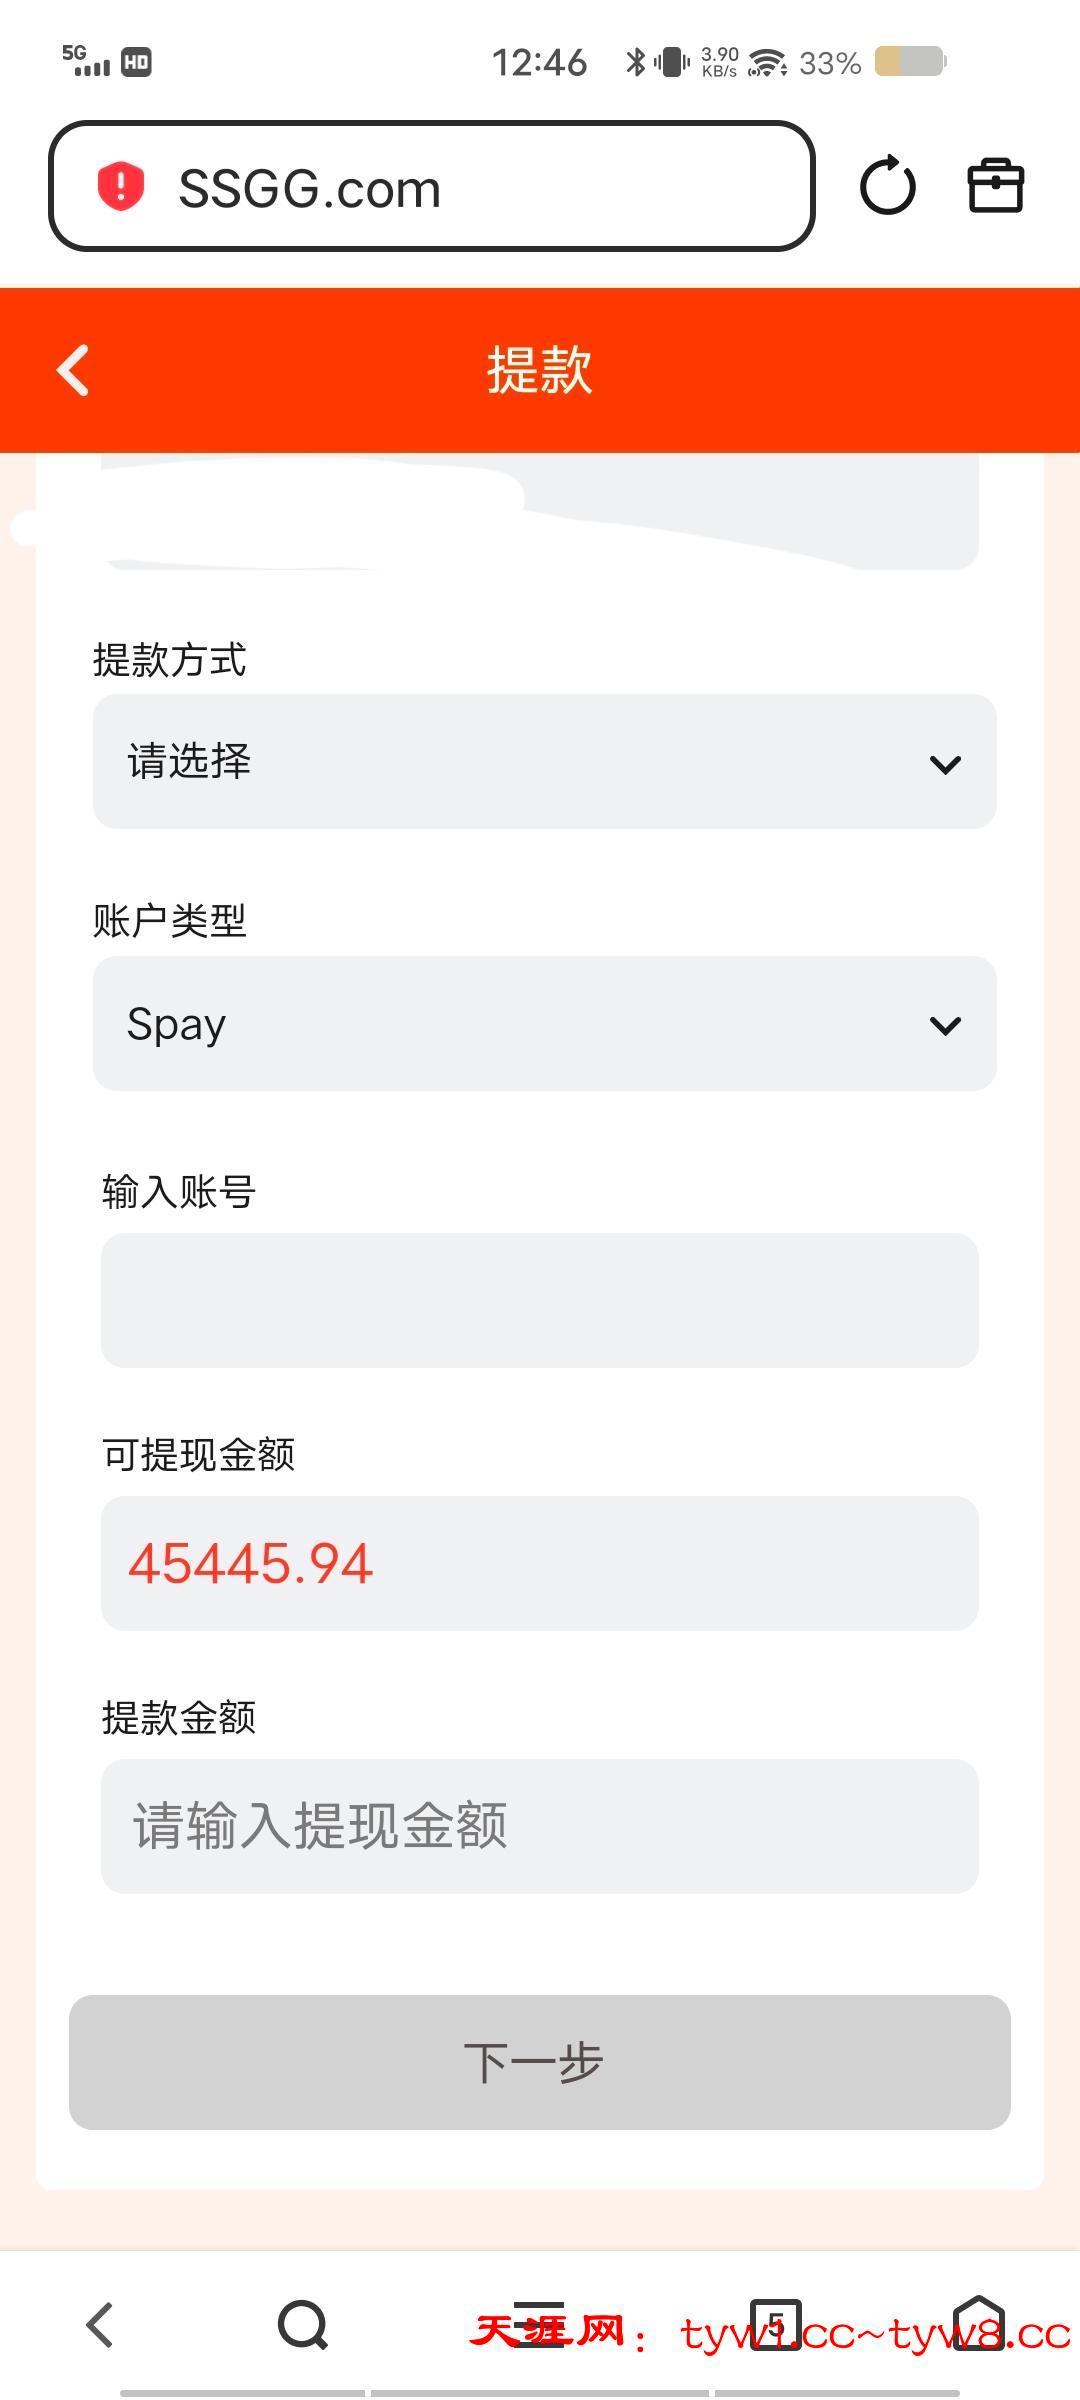Tap the 可提现金额 45445.94 field
Screen dimensions: 1080x2400
tap(540, 1563)
